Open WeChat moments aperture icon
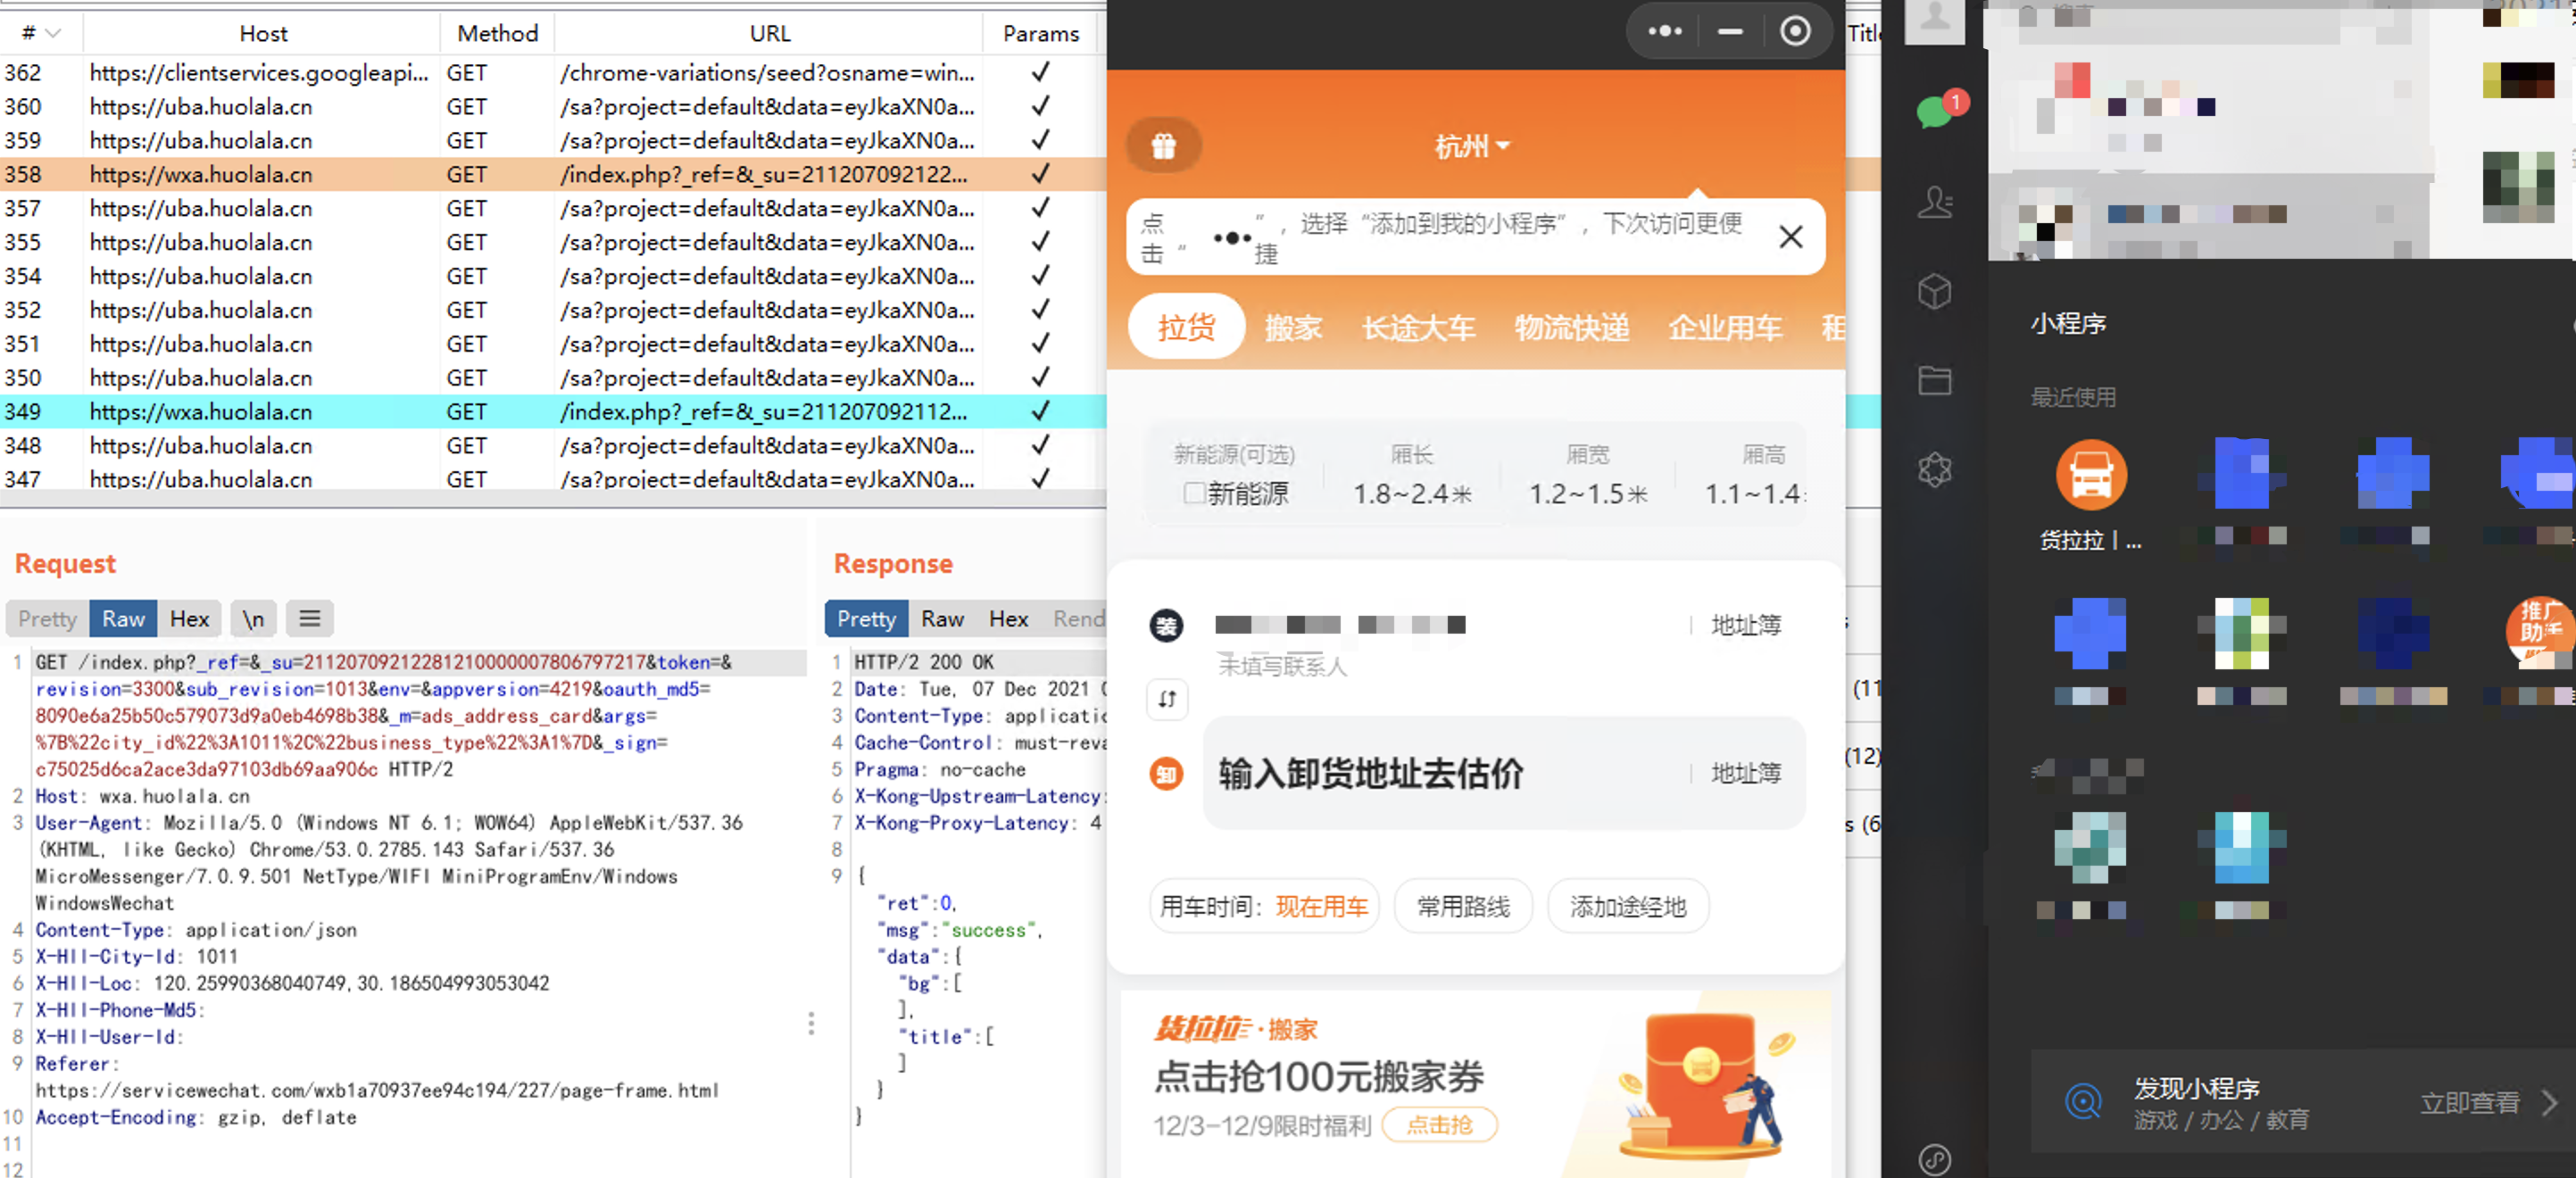The image size is (2576, 1178). tap(1935, 469)
